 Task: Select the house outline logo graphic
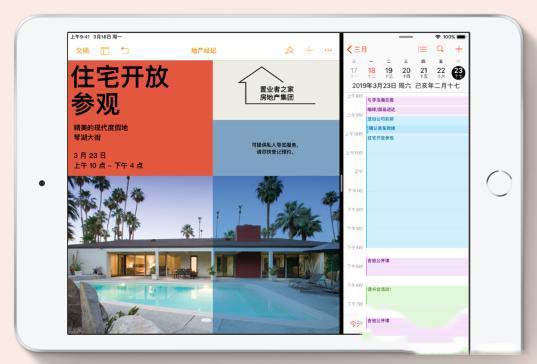click(x=276, y=85)
